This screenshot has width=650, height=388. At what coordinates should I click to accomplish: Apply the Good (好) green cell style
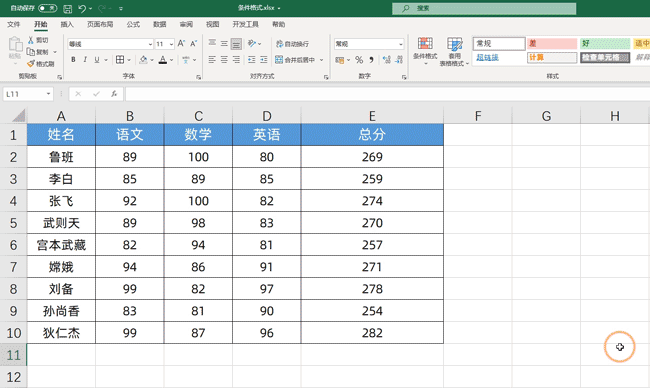tap(604, 44)
